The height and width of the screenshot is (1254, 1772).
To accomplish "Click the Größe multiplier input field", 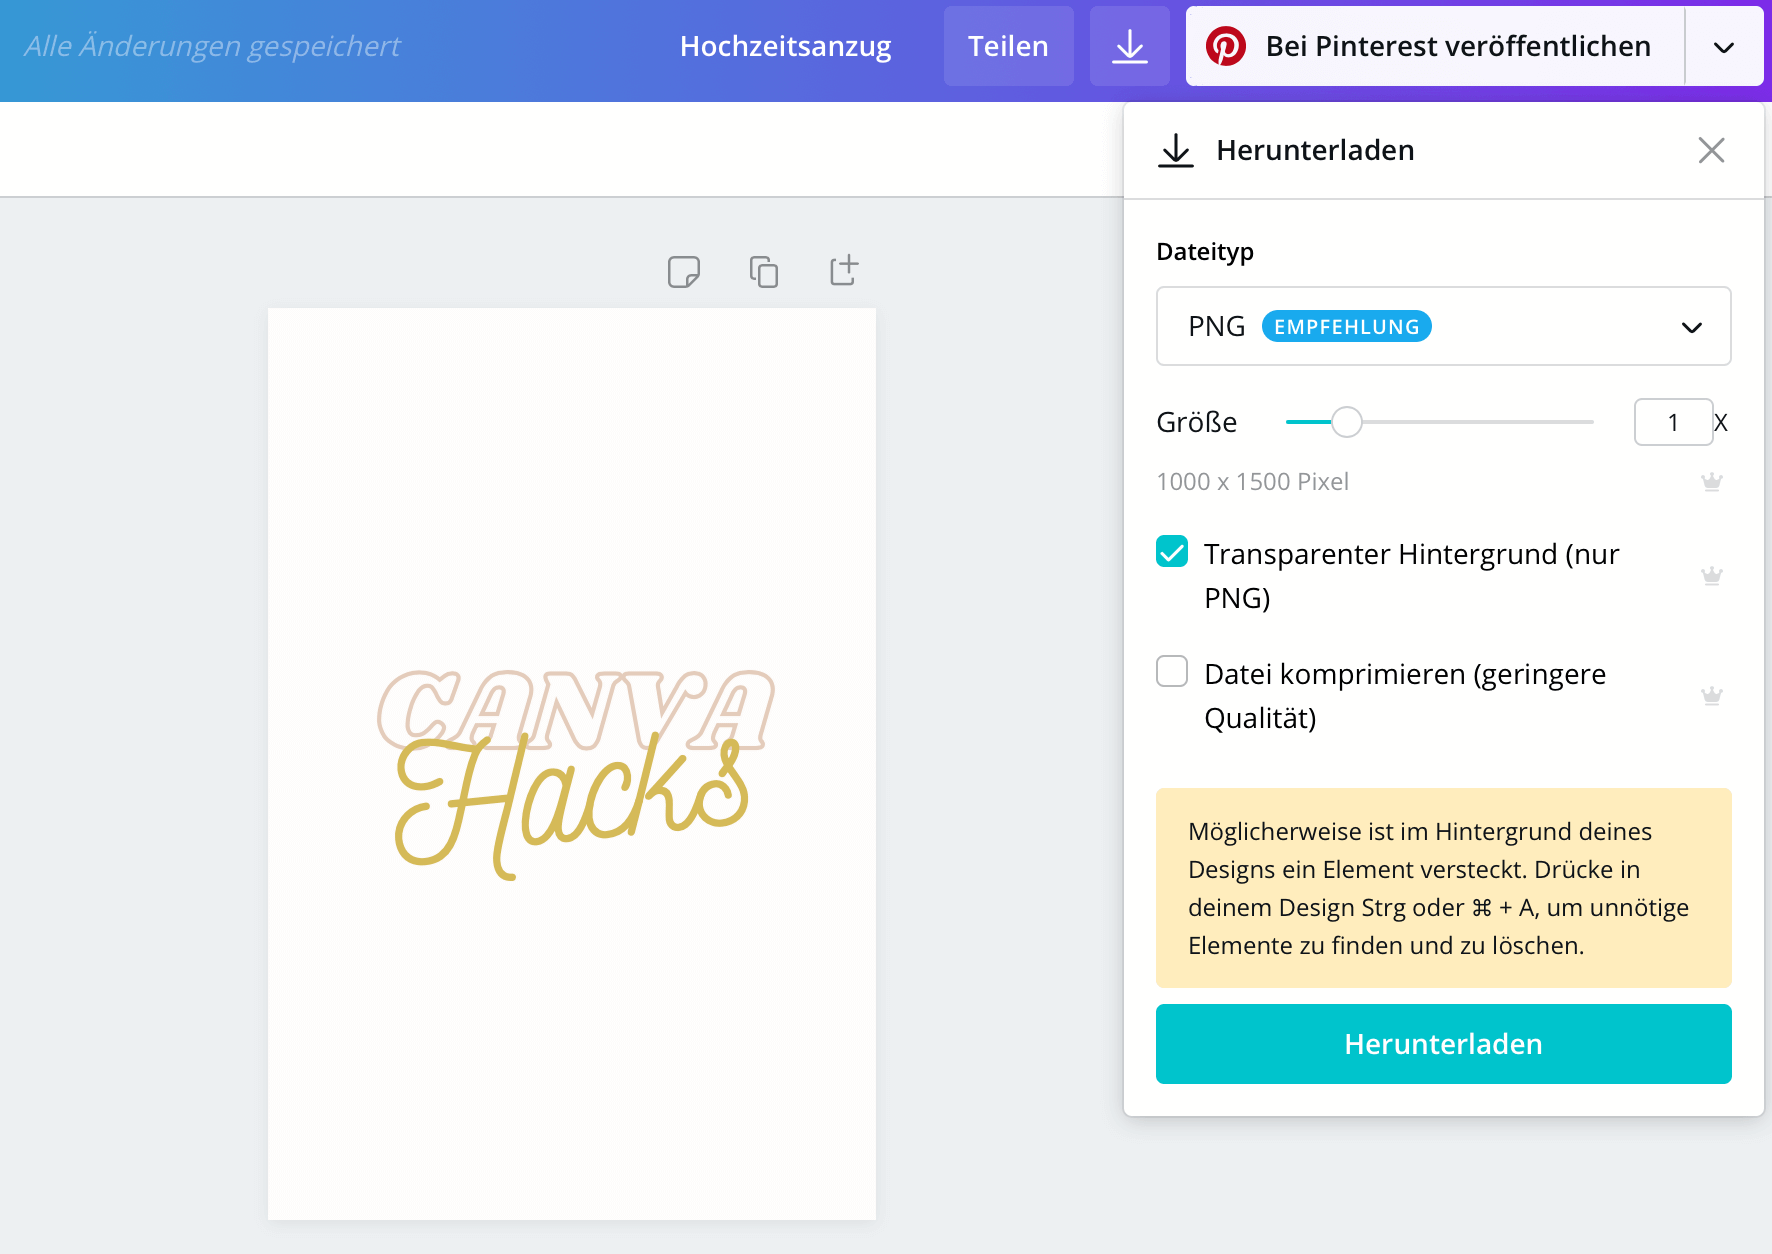I will point(1673,422).
